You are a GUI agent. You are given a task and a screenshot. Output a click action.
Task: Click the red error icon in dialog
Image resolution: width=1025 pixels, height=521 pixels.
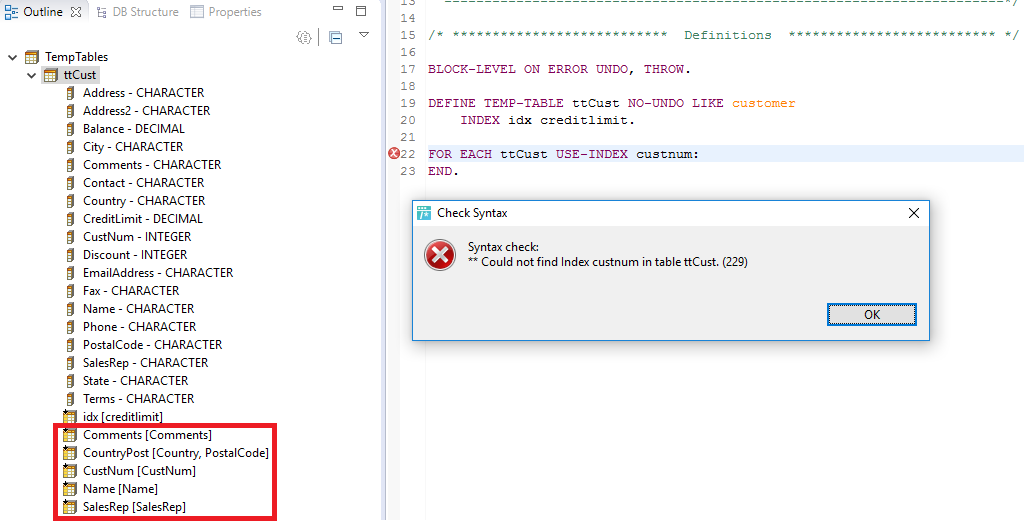click(440, 255)
